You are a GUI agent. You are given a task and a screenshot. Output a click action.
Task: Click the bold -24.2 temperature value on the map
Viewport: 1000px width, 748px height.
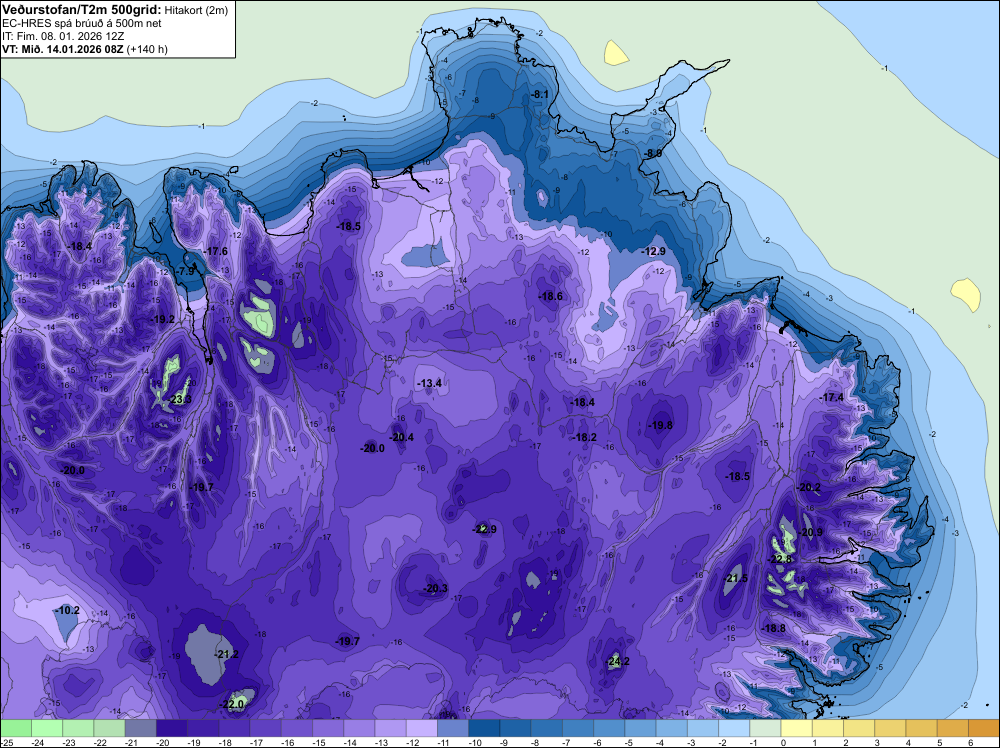point(618,661)
